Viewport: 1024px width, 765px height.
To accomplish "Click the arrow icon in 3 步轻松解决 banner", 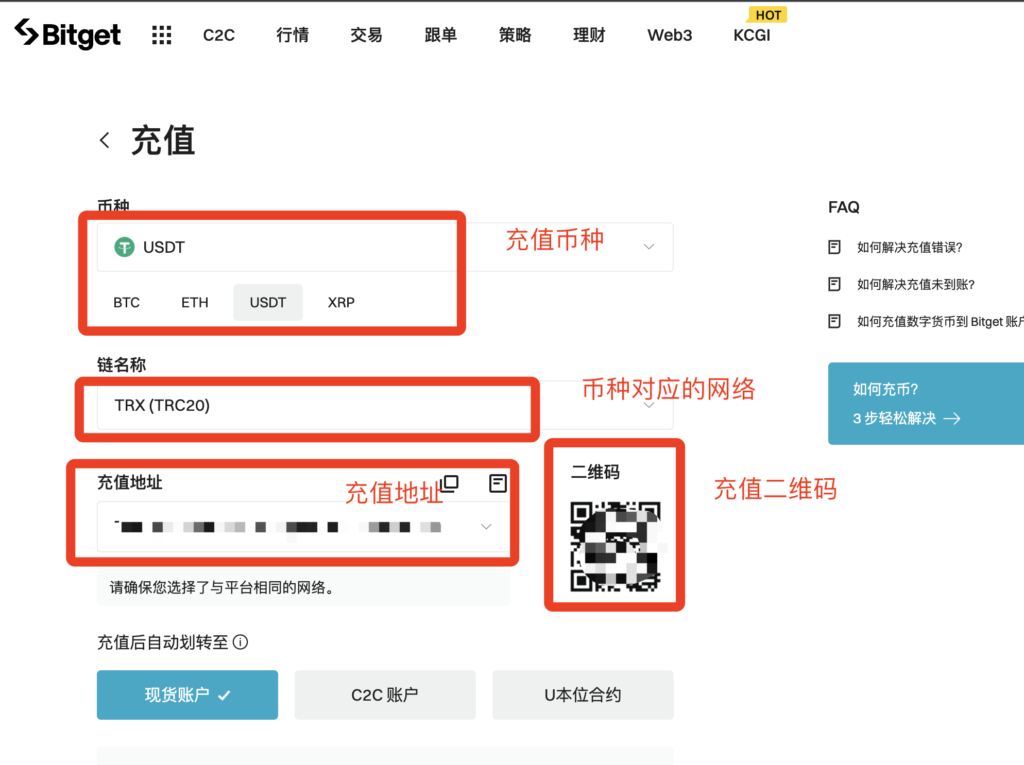I will coord(952,418).
